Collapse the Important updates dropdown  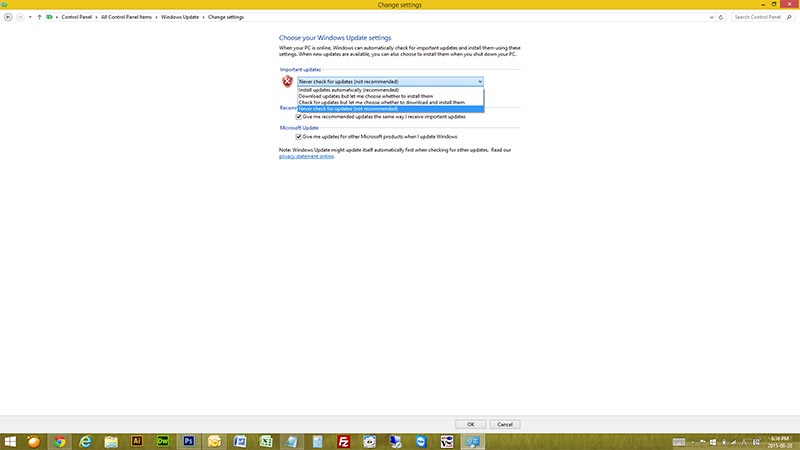pos(480,82)
